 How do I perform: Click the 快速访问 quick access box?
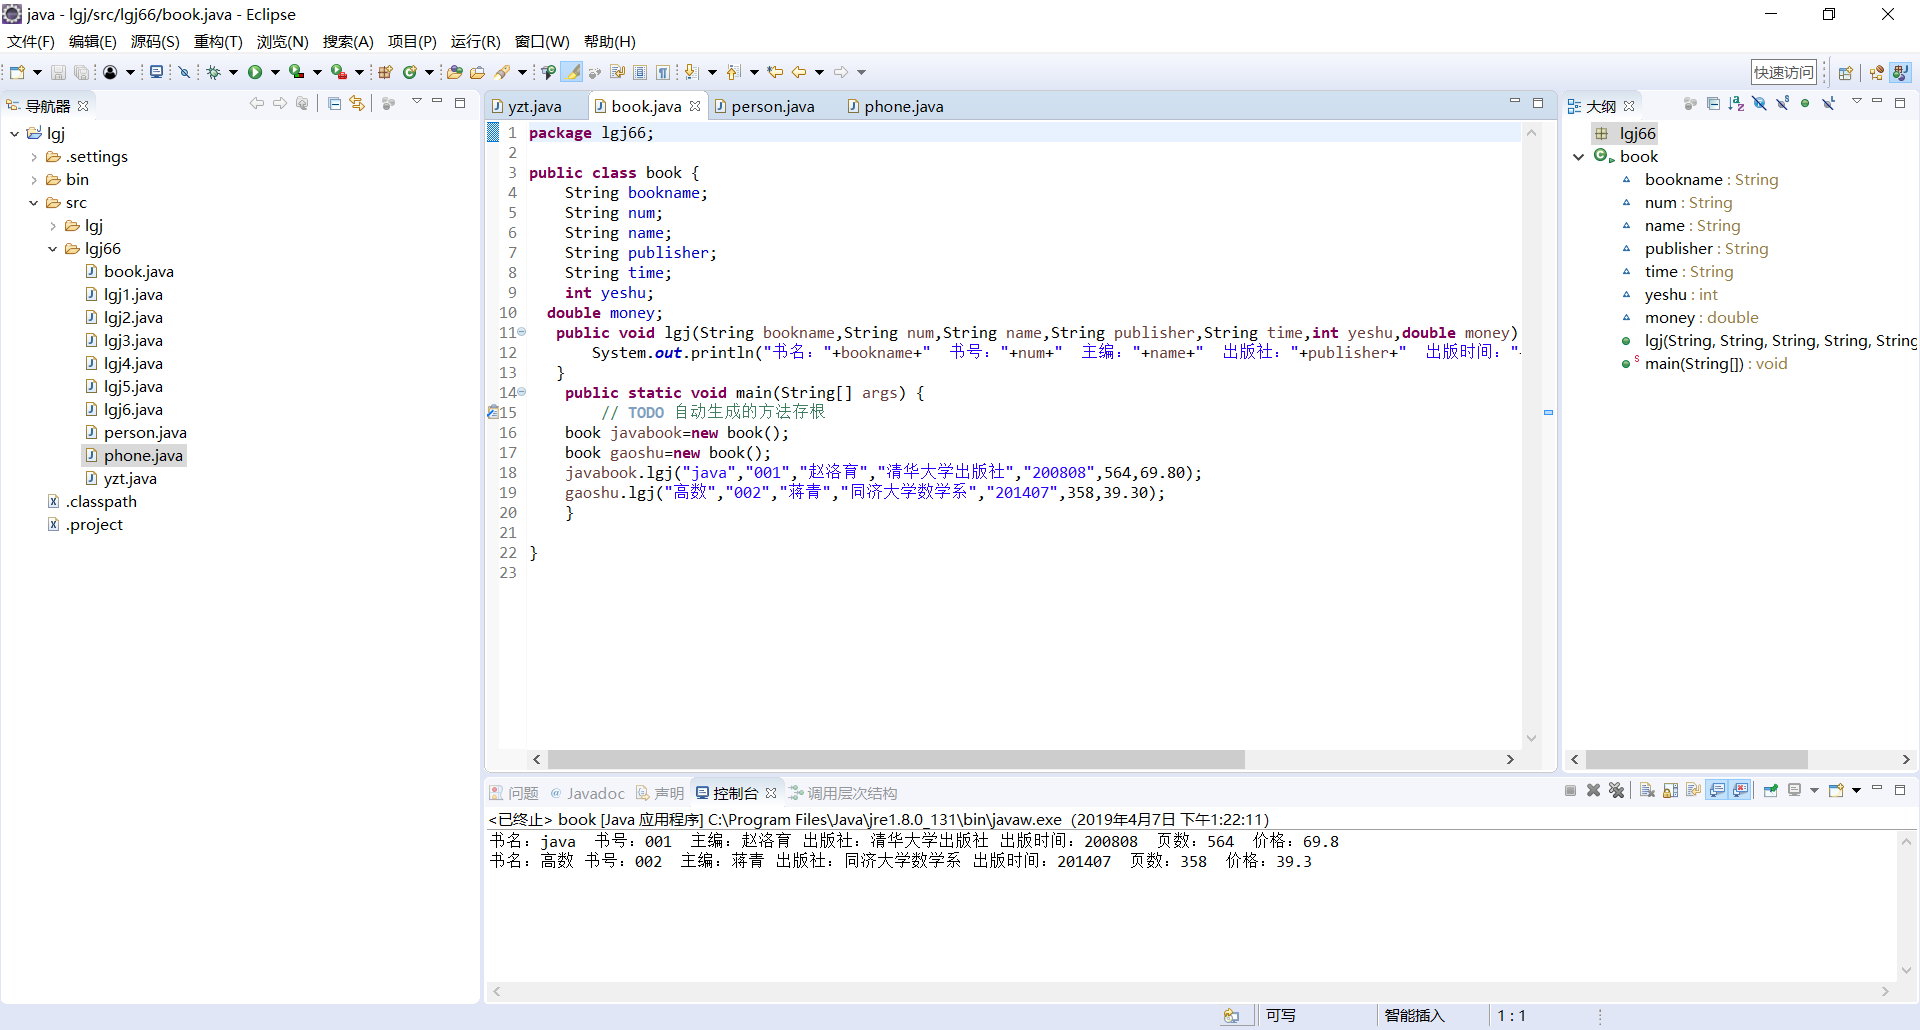pos(1783,72)
